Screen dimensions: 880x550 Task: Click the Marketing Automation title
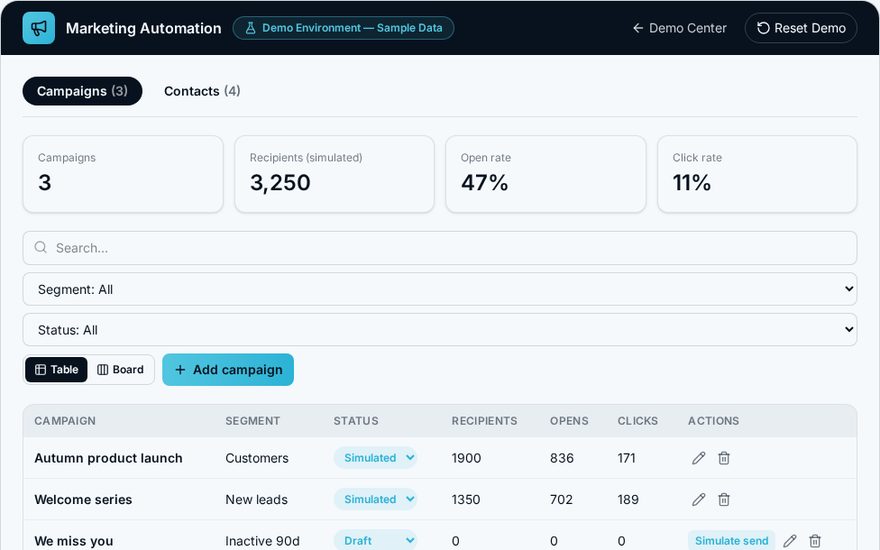tap(144, 28)
